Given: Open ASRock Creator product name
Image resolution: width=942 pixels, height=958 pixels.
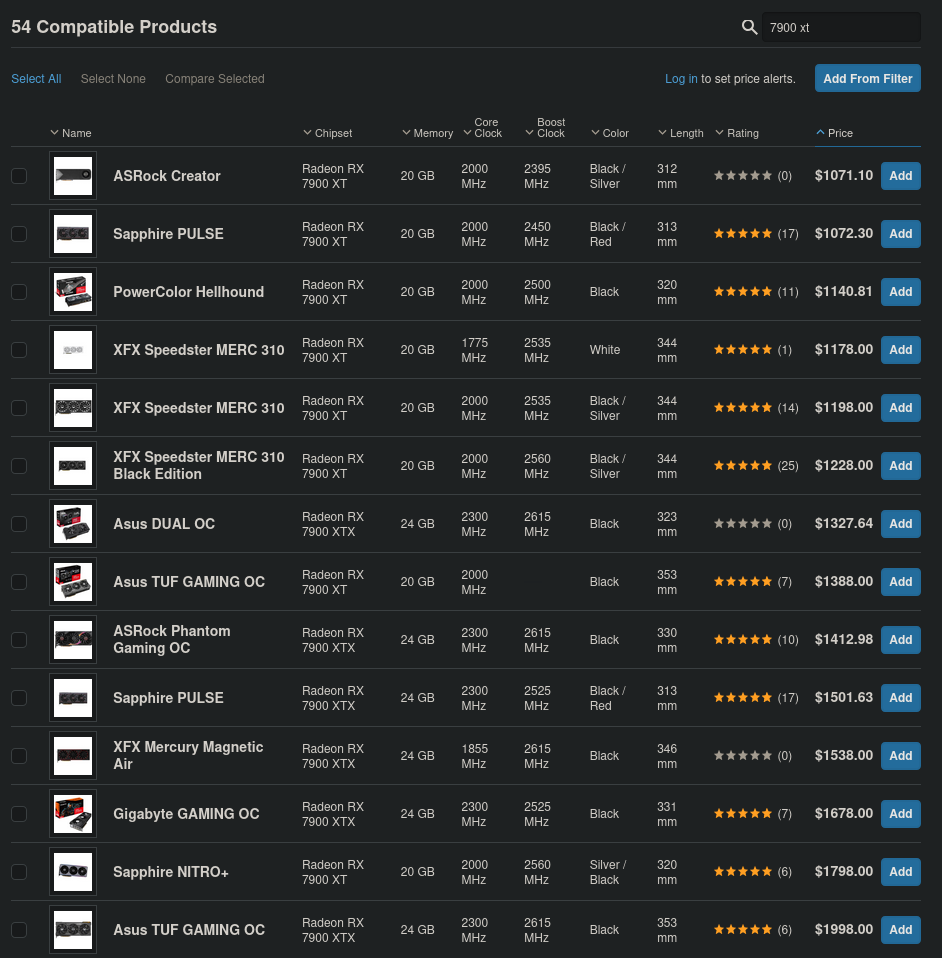Looking at the screenshot, I should (167, 176).
